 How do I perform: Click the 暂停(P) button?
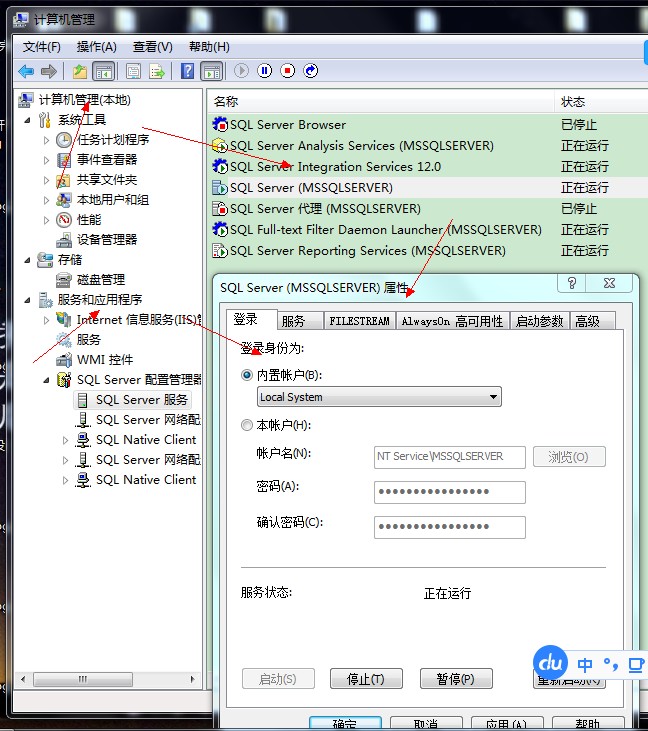[456, 679]
